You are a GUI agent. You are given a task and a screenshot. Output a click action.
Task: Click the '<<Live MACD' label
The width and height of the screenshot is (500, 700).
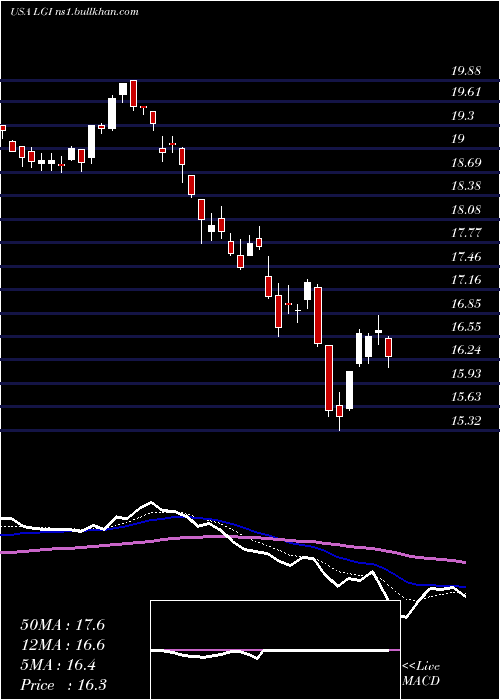[421, 673]
